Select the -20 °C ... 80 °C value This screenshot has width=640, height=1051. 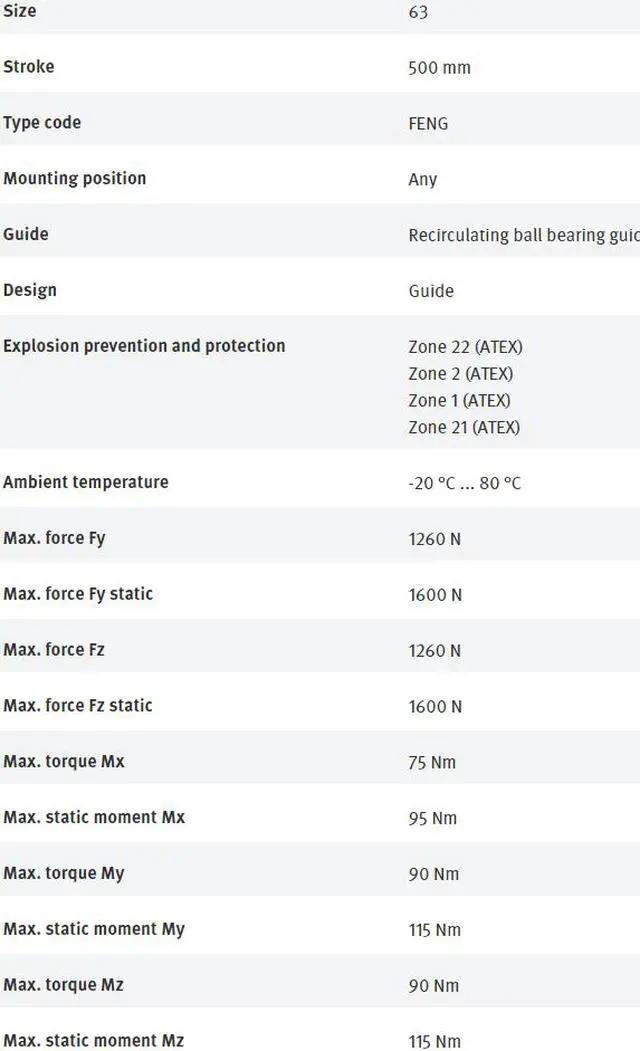pyautogui.click(x=464, y=483)
